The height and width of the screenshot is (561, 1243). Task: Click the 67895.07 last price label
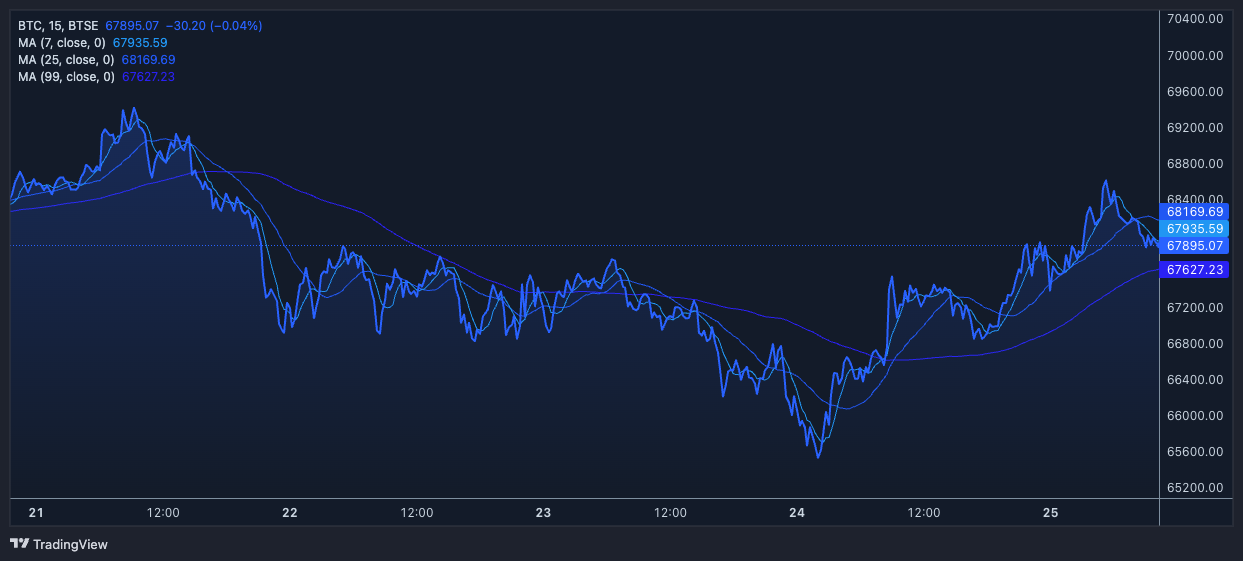1195,246
